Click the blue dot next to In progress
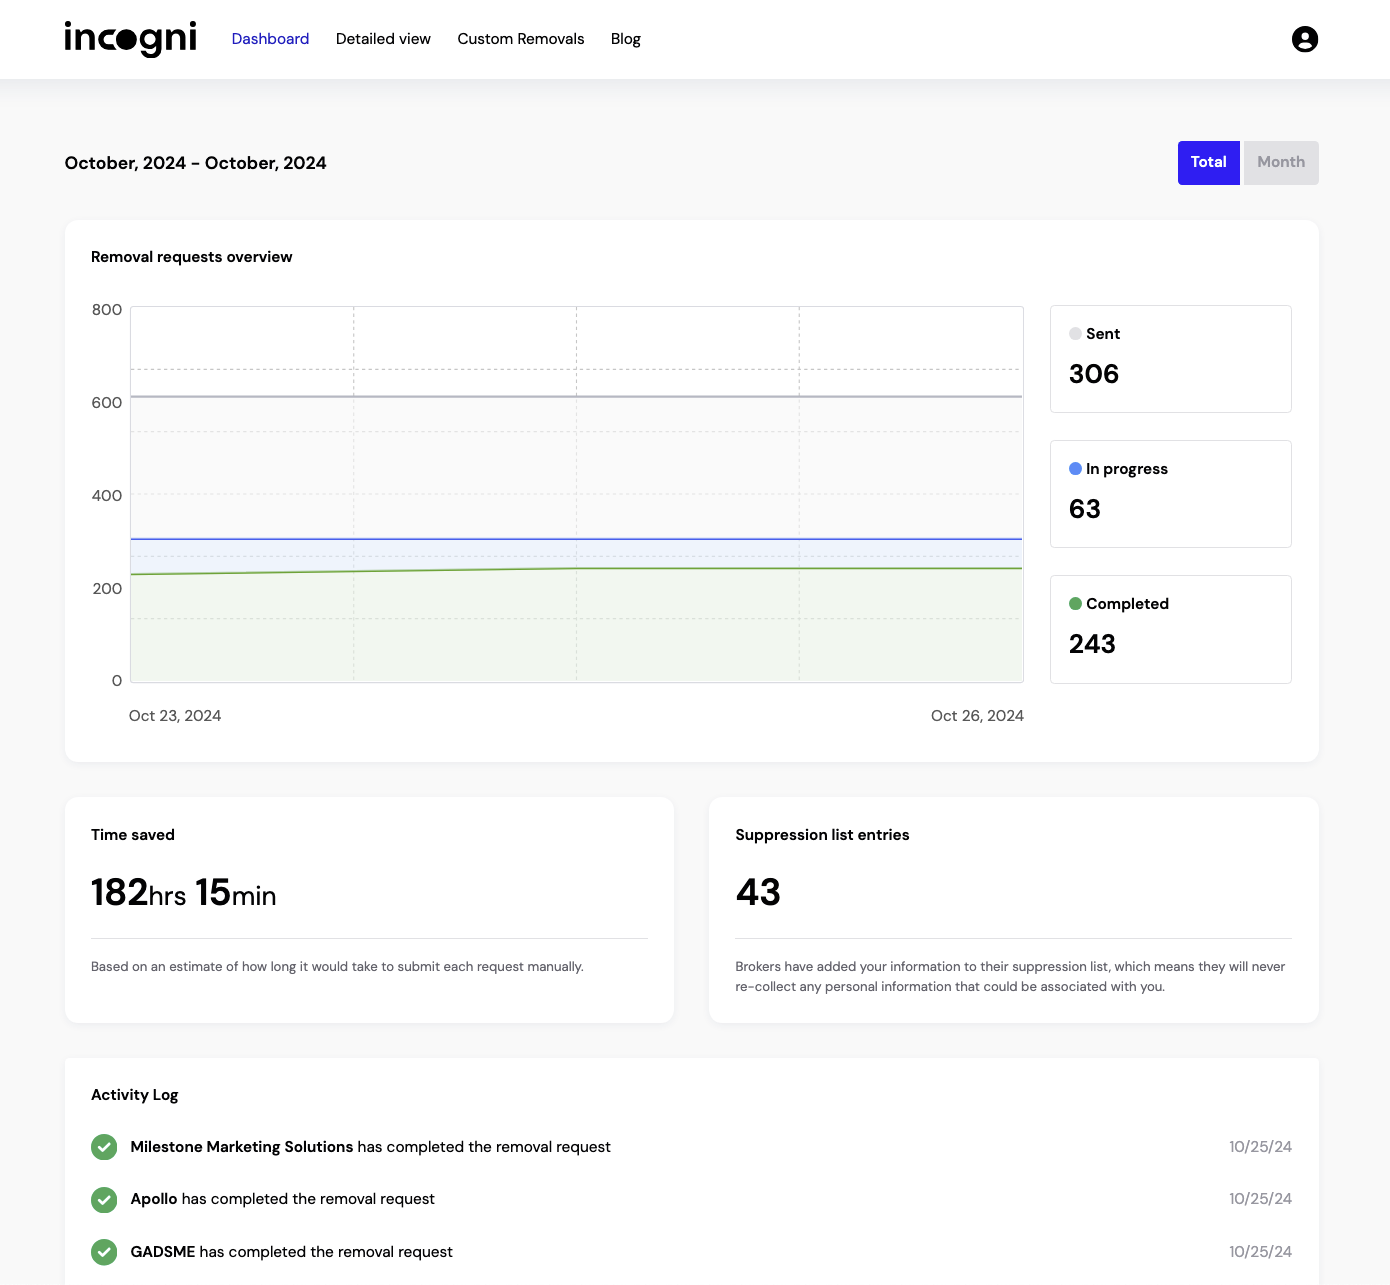Viewport: 1390px width, 1285px height. [x=1075, y=469]
